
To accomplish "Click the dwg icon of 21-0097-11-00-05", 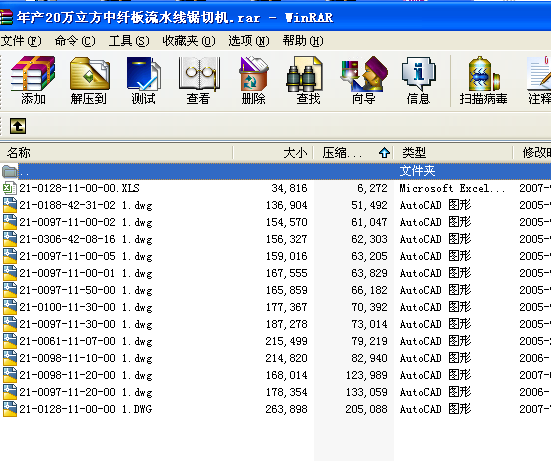I will 9,256.
